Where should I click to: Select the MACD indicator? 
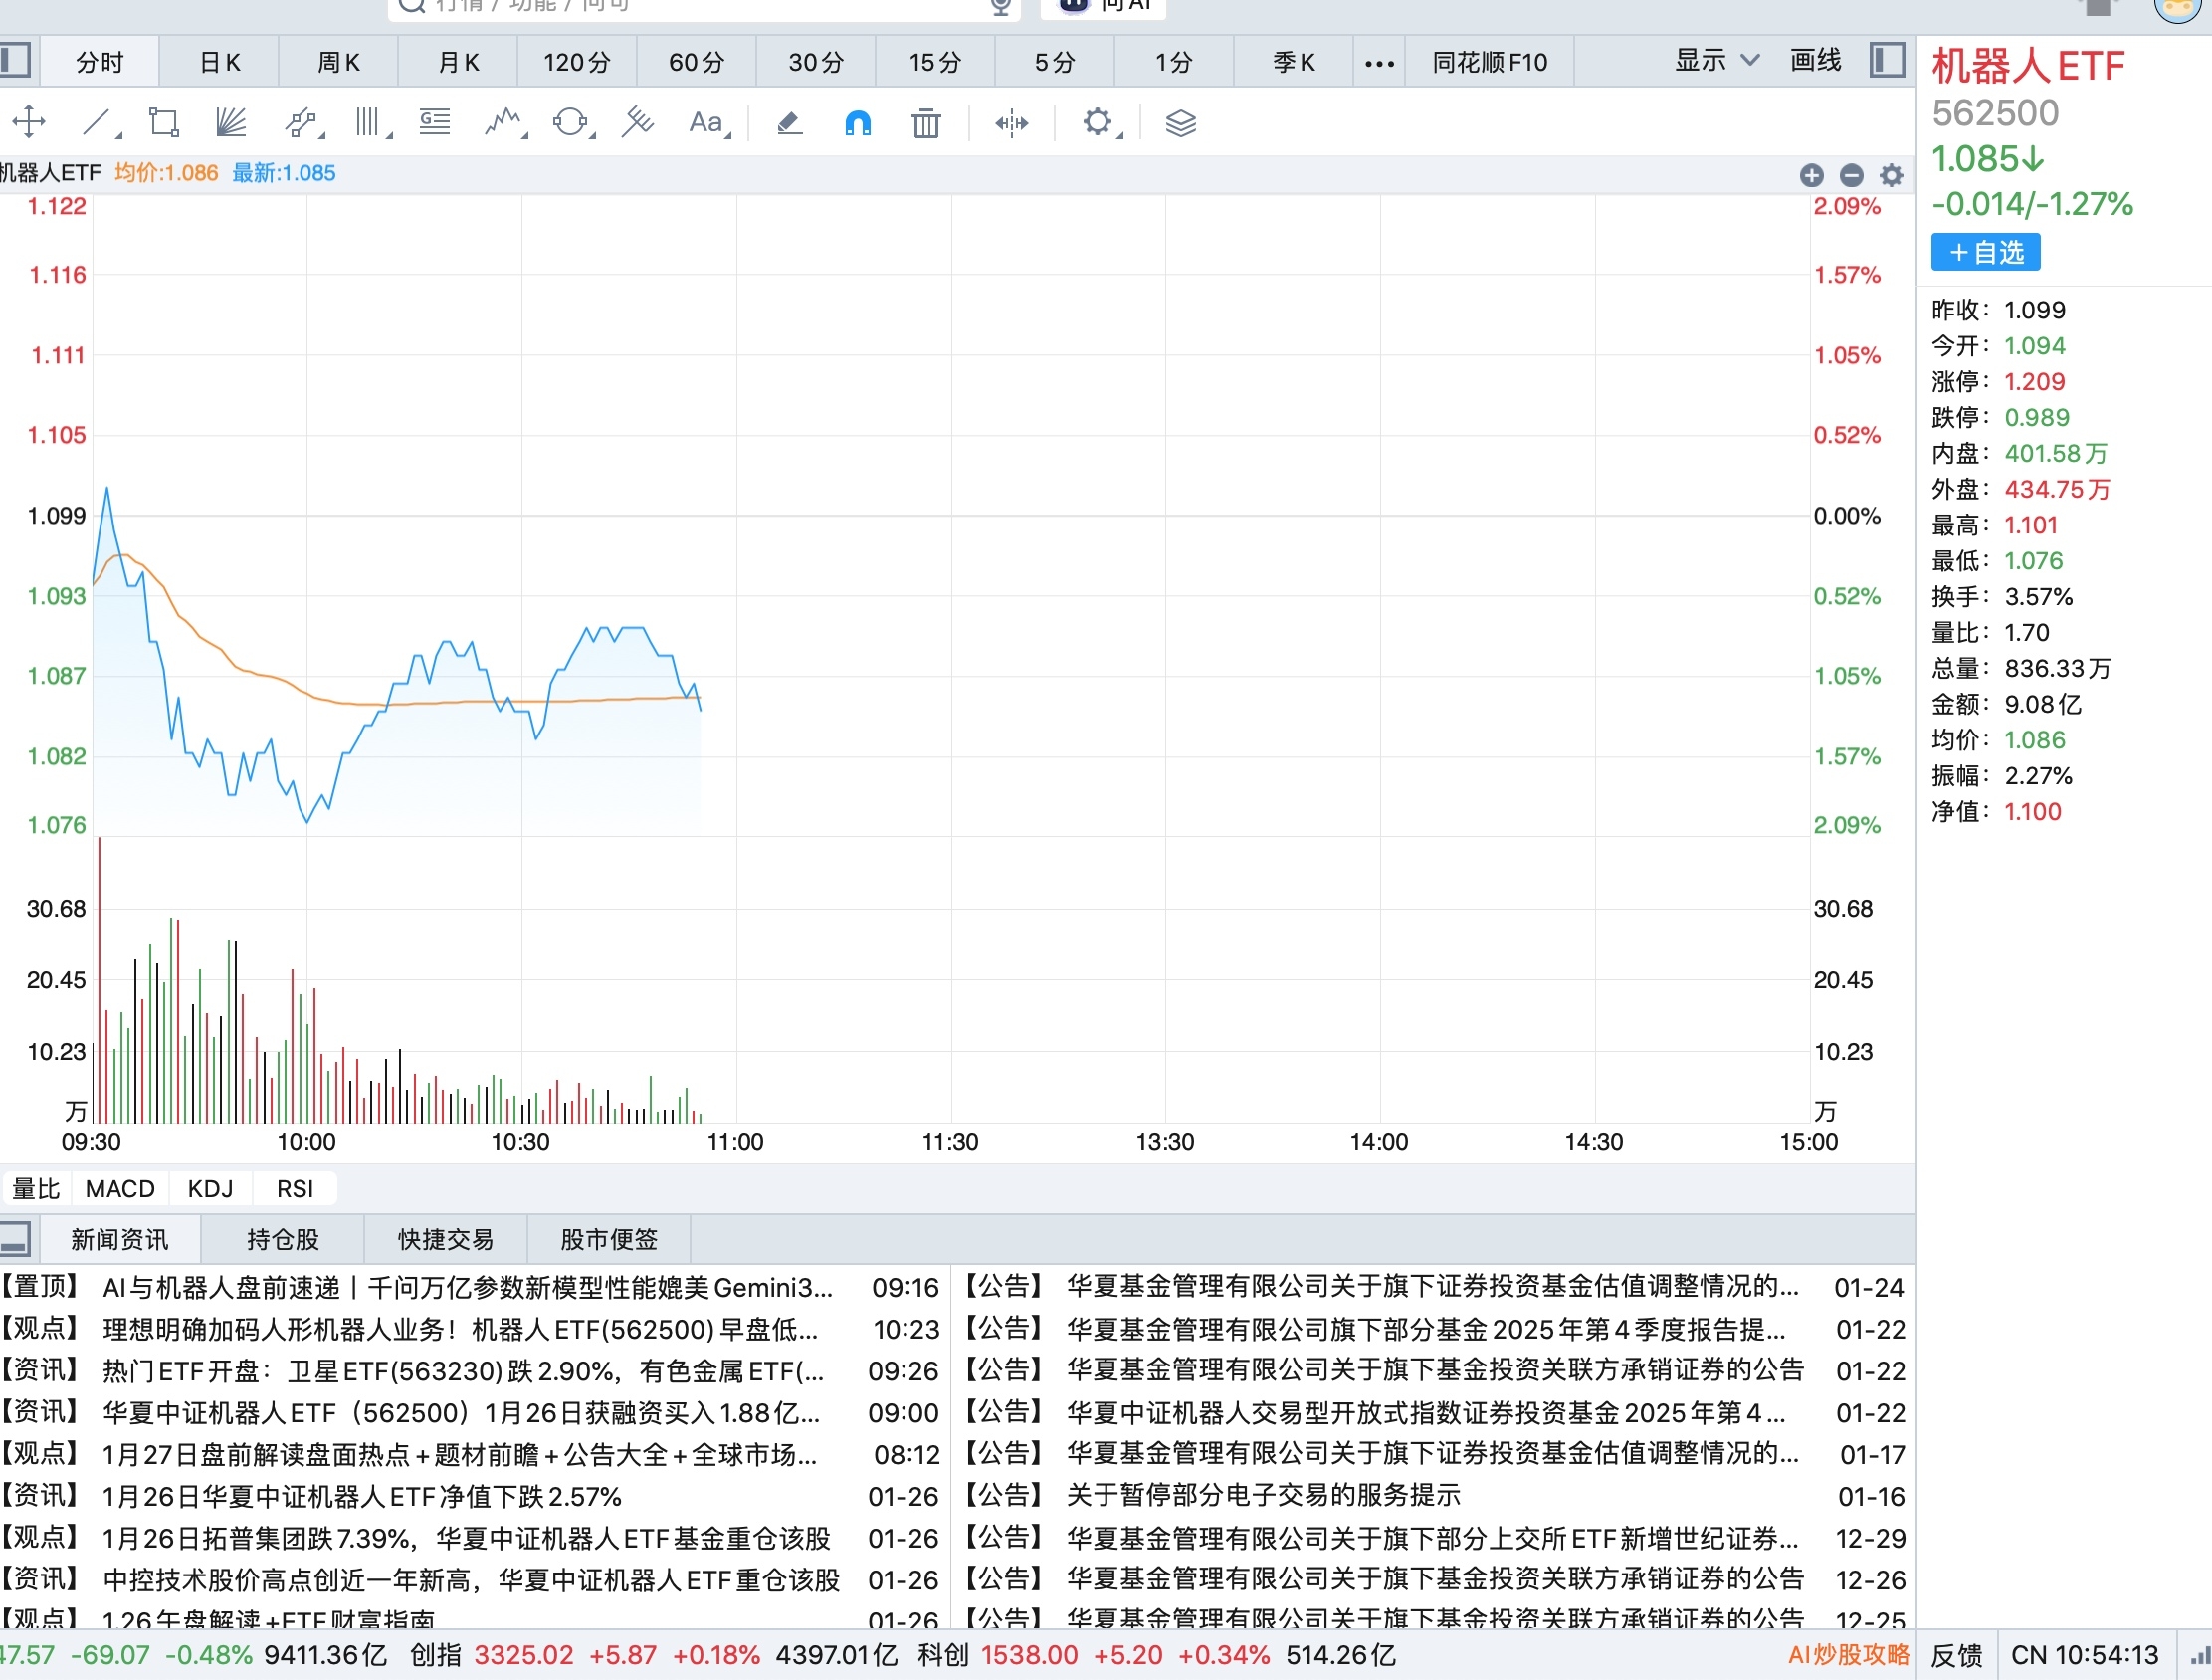click(120, 1189)
